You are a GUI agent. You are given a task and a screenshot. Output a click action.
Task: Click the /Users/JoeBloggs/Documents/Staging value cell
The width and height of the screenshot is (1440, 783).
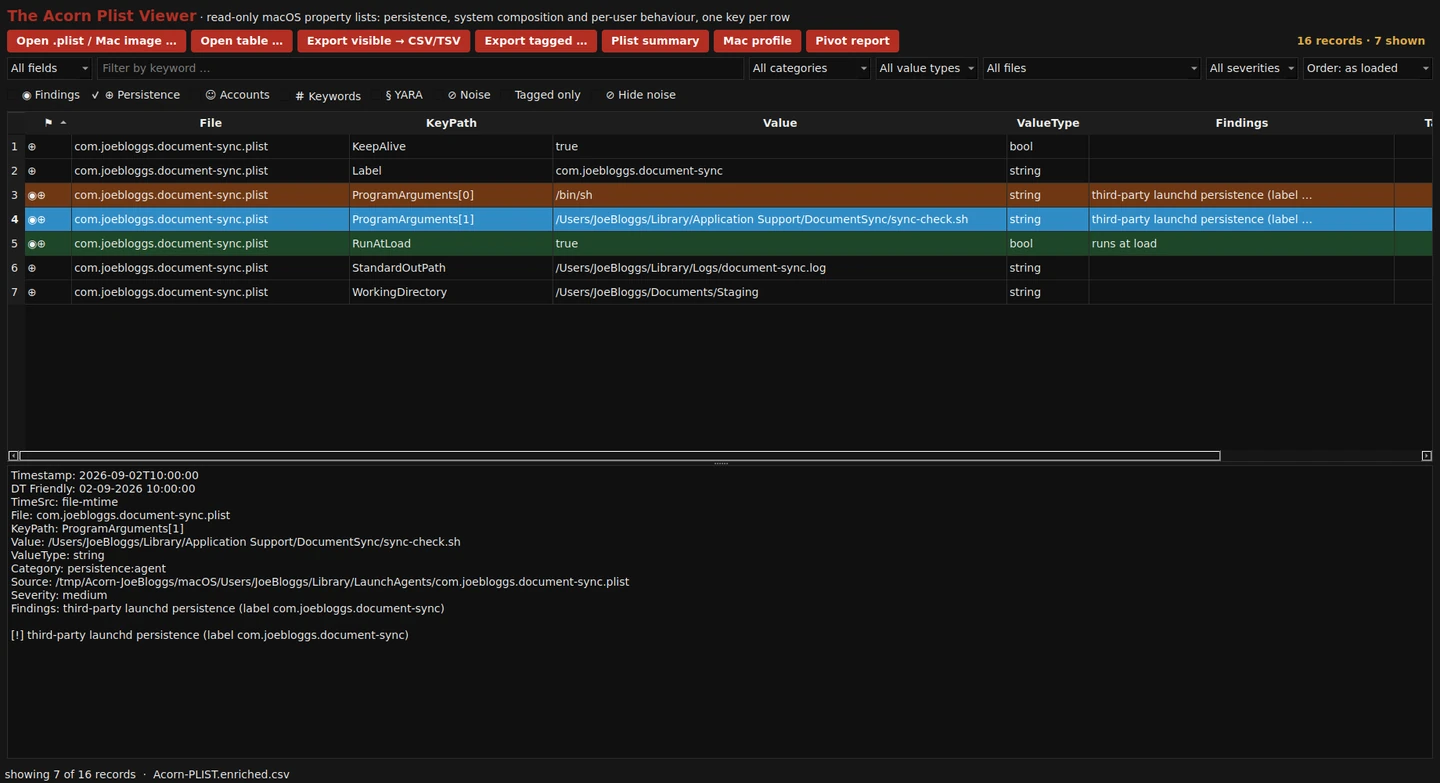(x=780, y=293)
